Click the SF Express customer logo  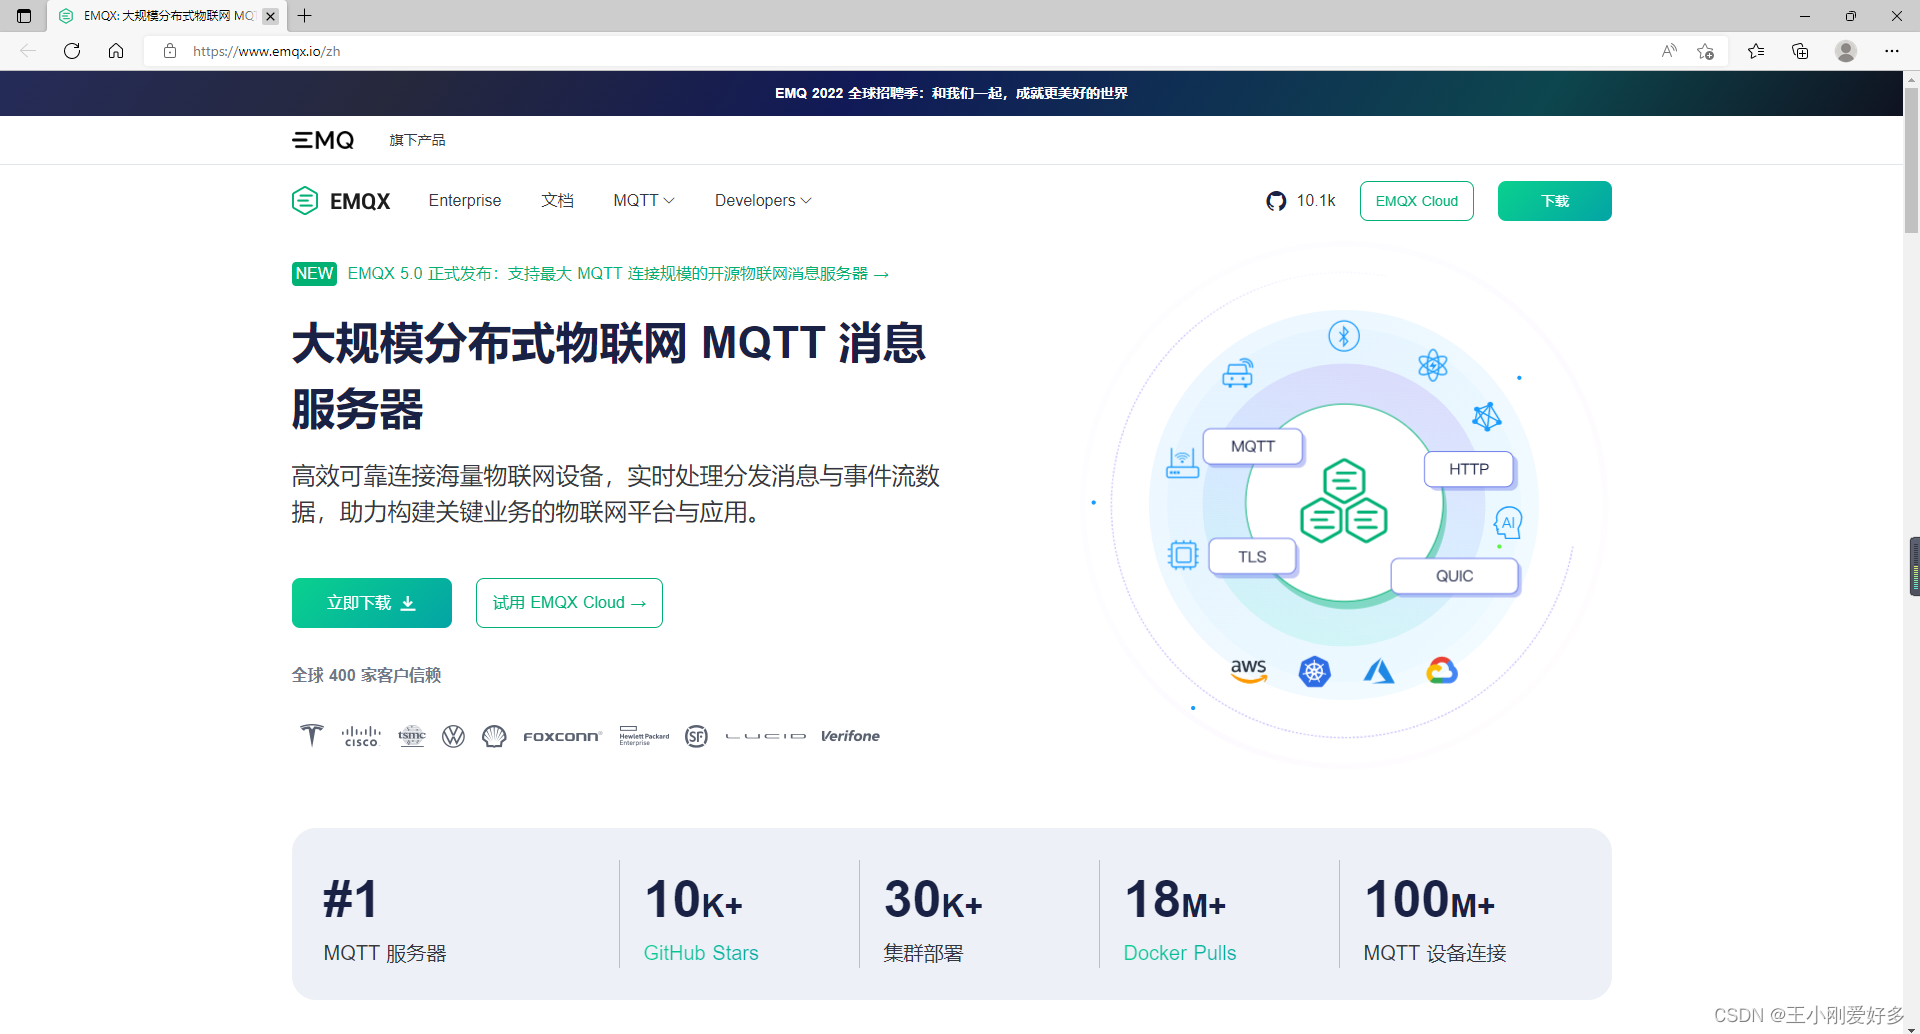[x=696, y=736]
